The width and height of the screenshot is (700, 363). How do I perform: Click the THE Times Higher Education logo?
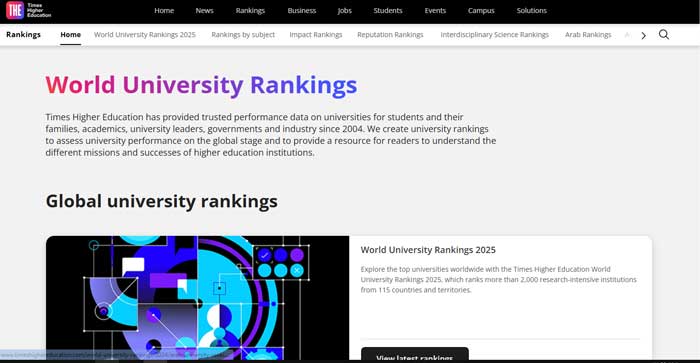(x=29, y=10)
